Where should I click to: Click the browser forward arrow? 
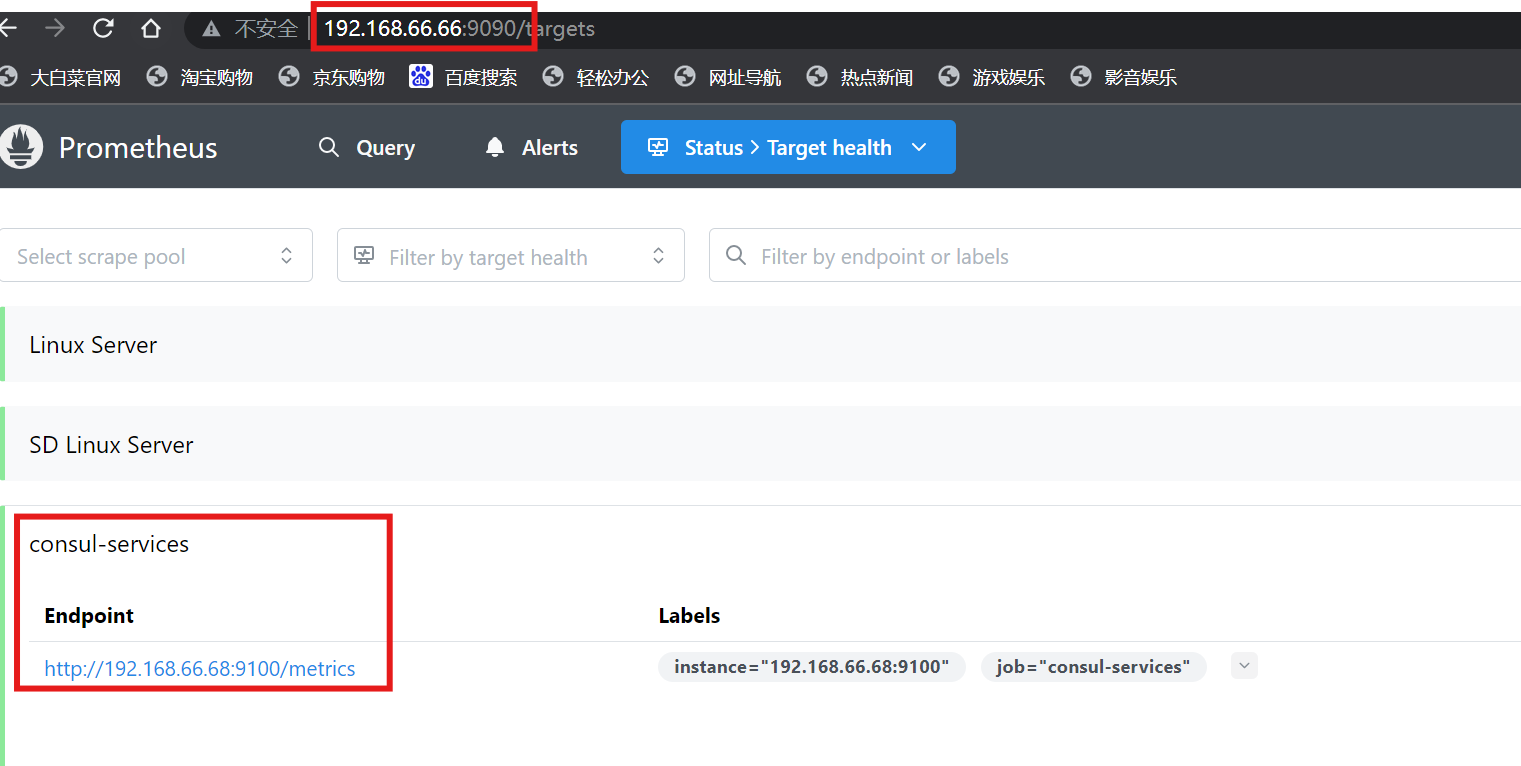point(55,29)
